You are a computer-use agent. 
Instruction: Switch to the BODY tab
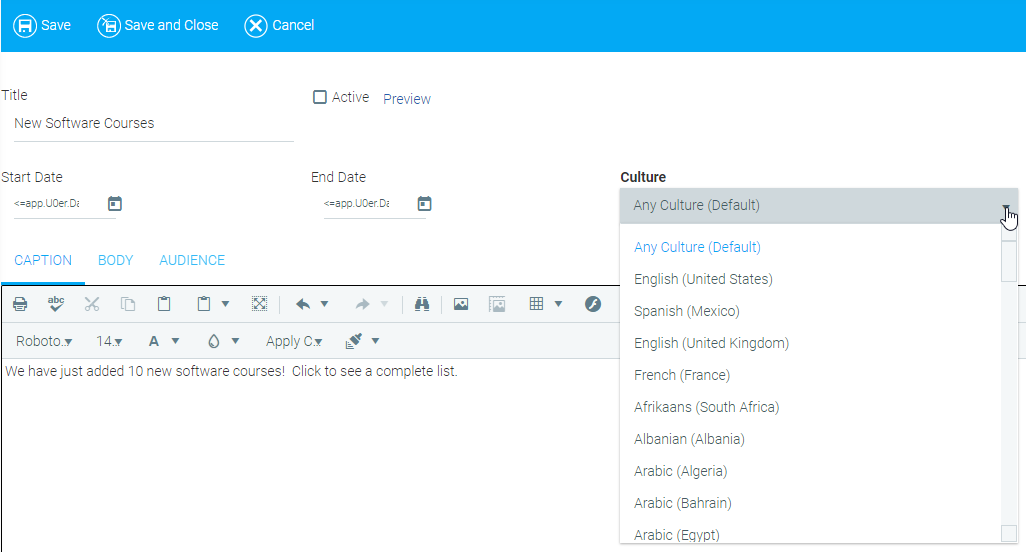click(x=115, y=260)
